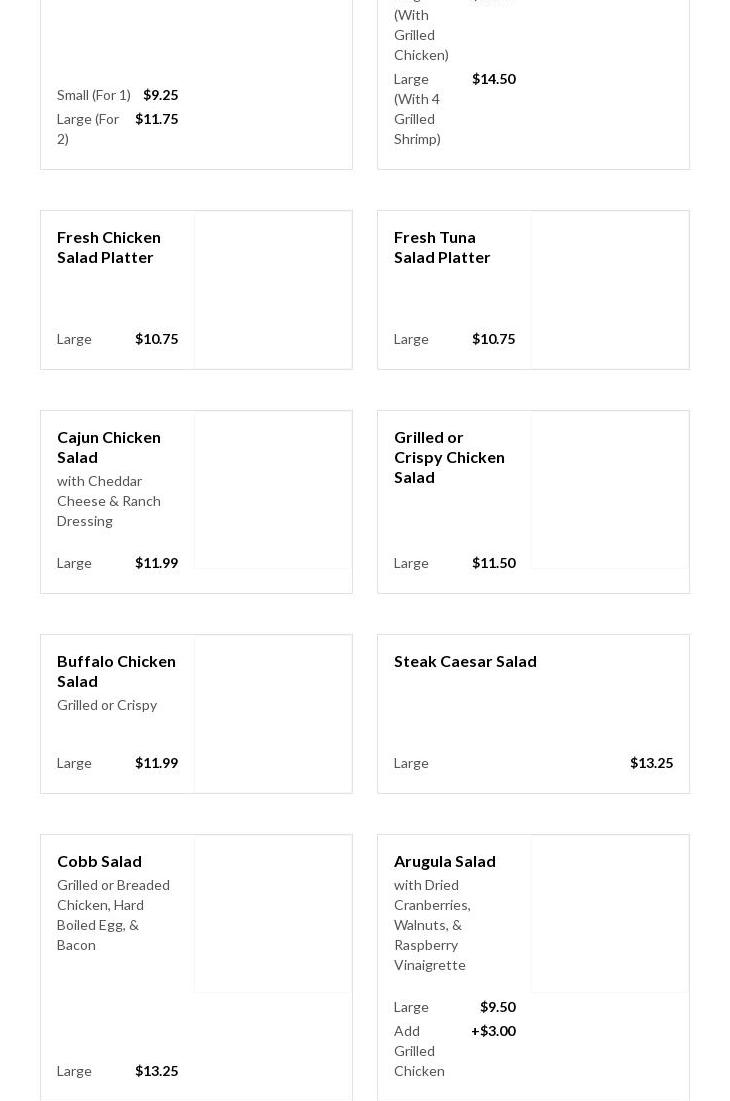730x1101 pixels.
Task: Open the Buffalo Chicken Salad item
Action: point(116,671)
